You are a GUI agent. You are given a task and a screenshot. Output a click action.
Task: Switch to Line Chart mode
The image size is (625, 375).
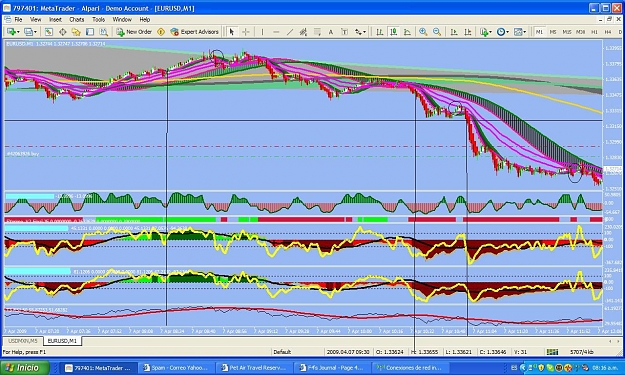[407, 32]
